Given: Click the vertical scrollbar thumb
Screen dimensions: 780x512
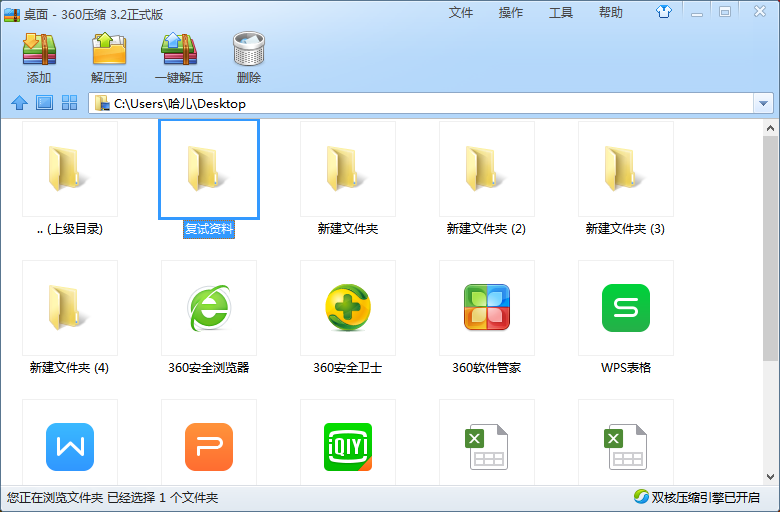Looking at the screenshot, I should click(770, 248).
